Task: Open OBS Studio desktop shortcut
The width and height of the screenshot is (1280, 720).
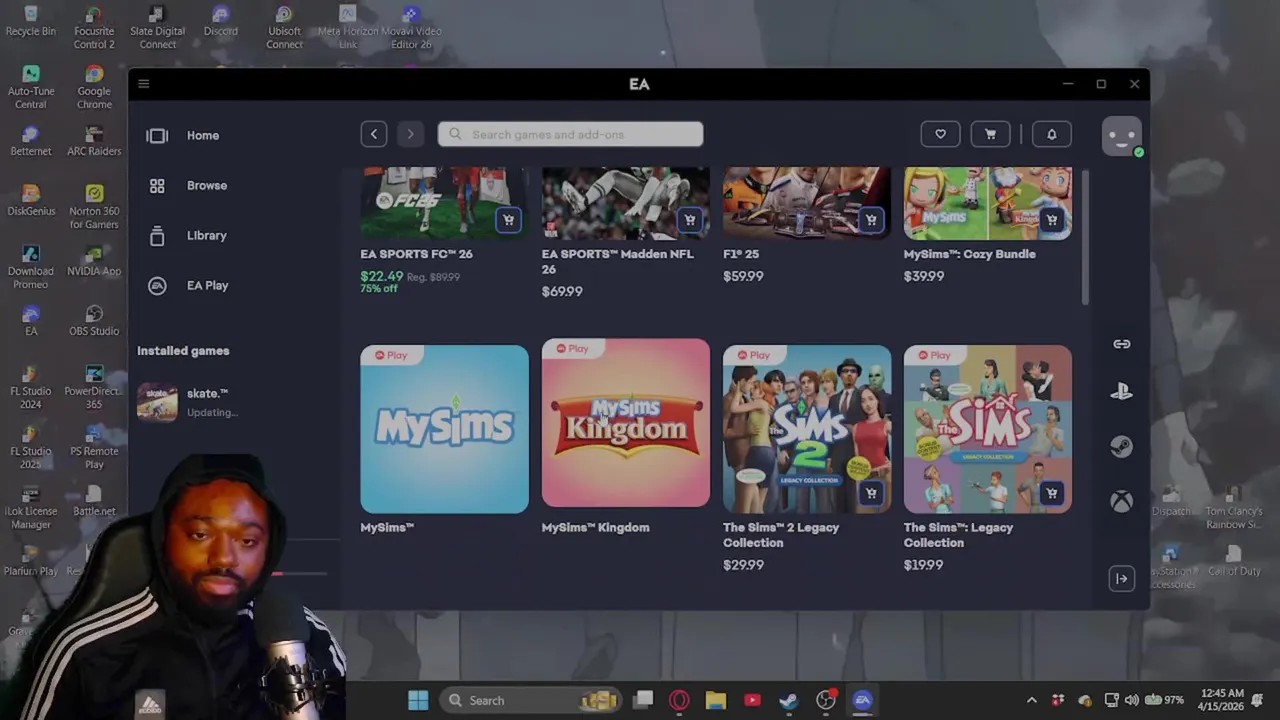Action: 94,321
